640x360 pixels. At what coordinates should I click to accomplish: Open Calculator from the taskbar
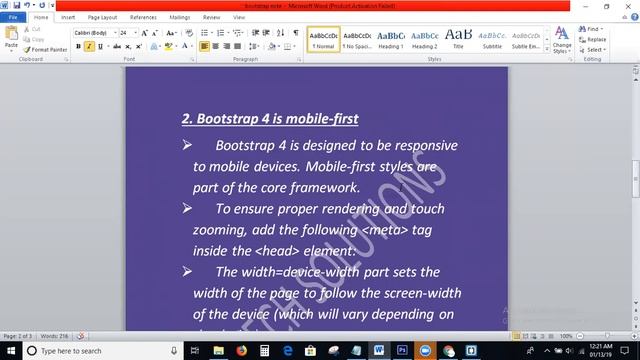pyautogui.click(x=264, y=351)
